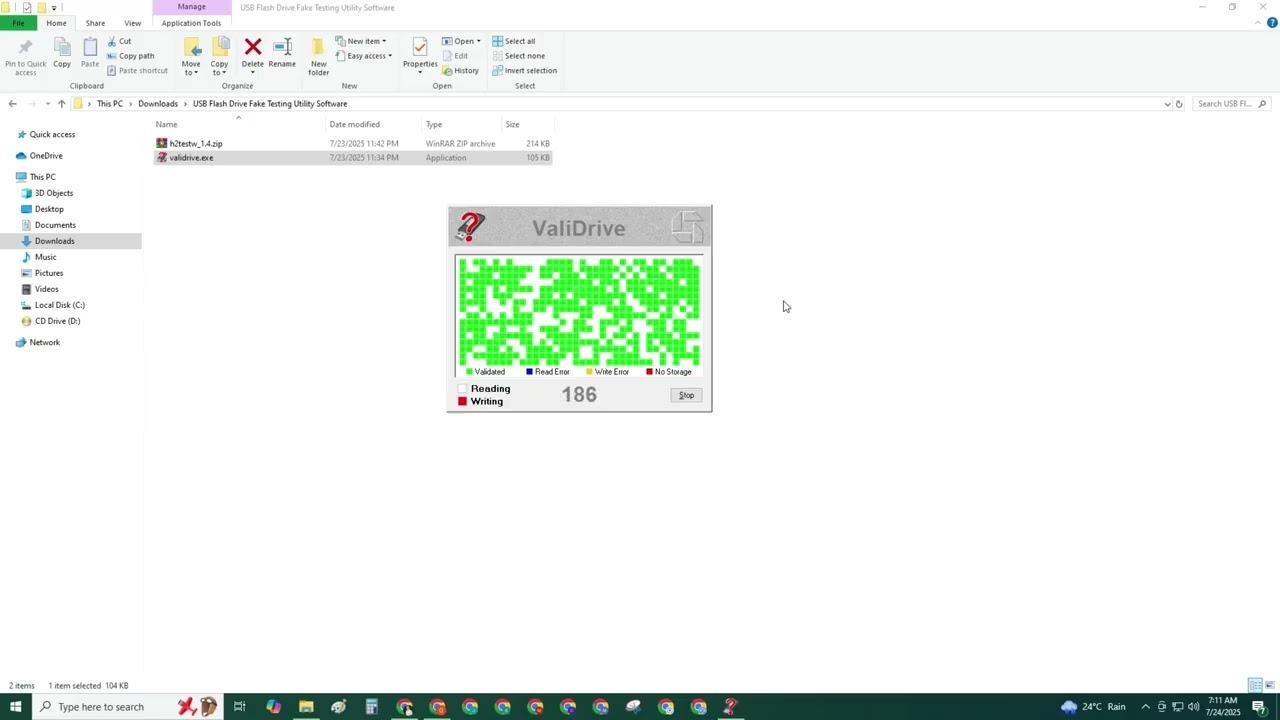The height and width of the screenshot is (720, 1280).
Task: Open the Videos folder
Action: (46, 289)
